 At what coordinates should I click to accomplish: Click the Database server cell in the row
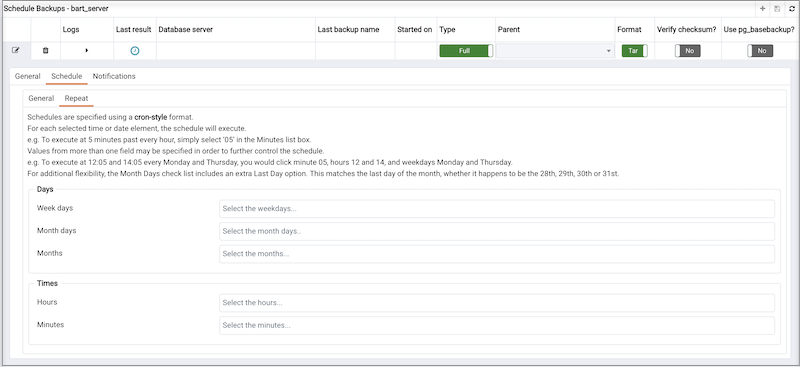click(236, 51)
